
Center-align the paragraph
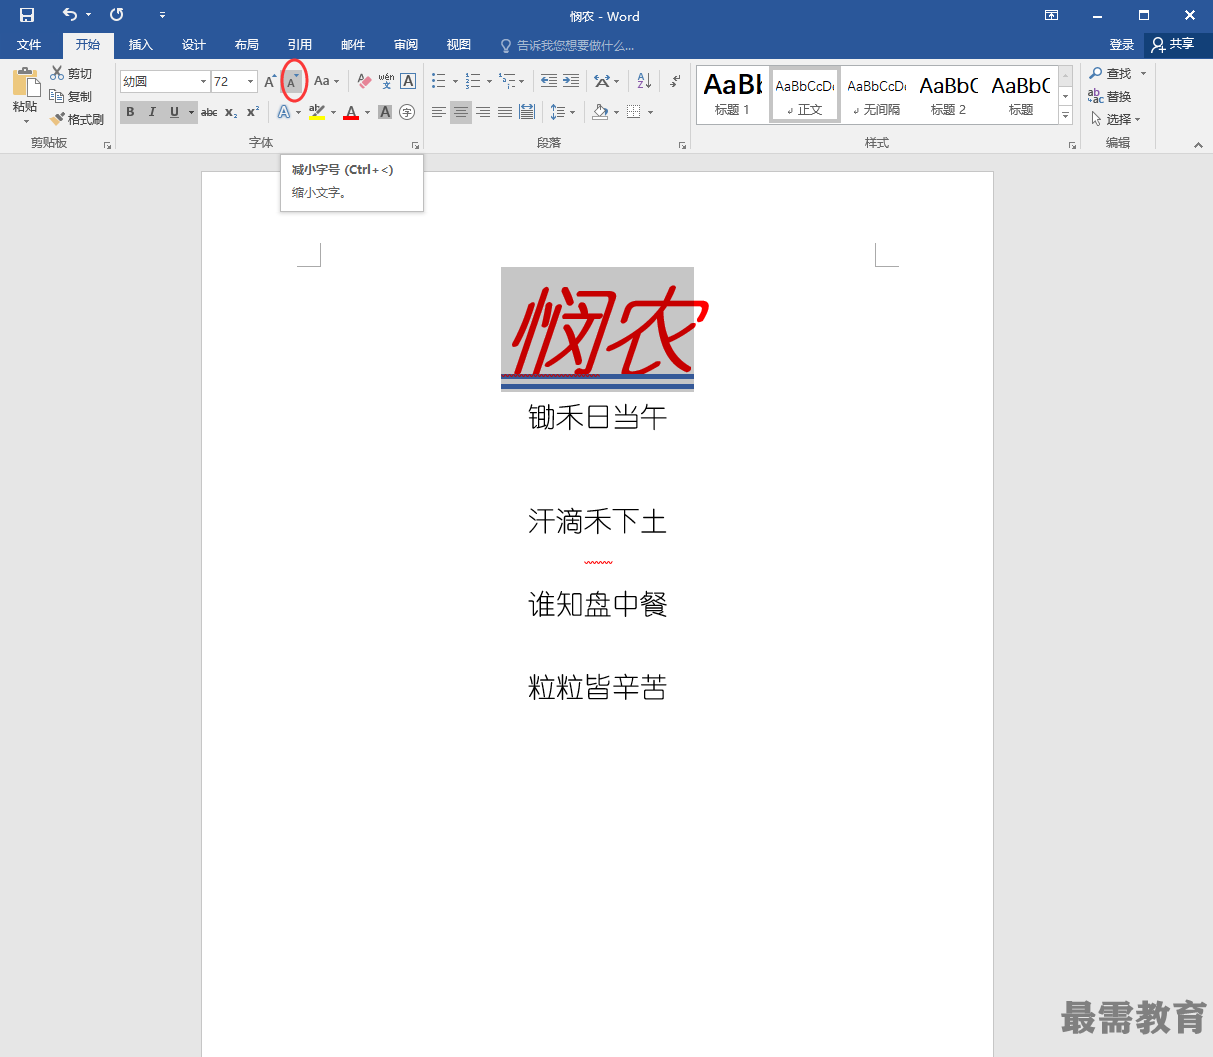461,112
